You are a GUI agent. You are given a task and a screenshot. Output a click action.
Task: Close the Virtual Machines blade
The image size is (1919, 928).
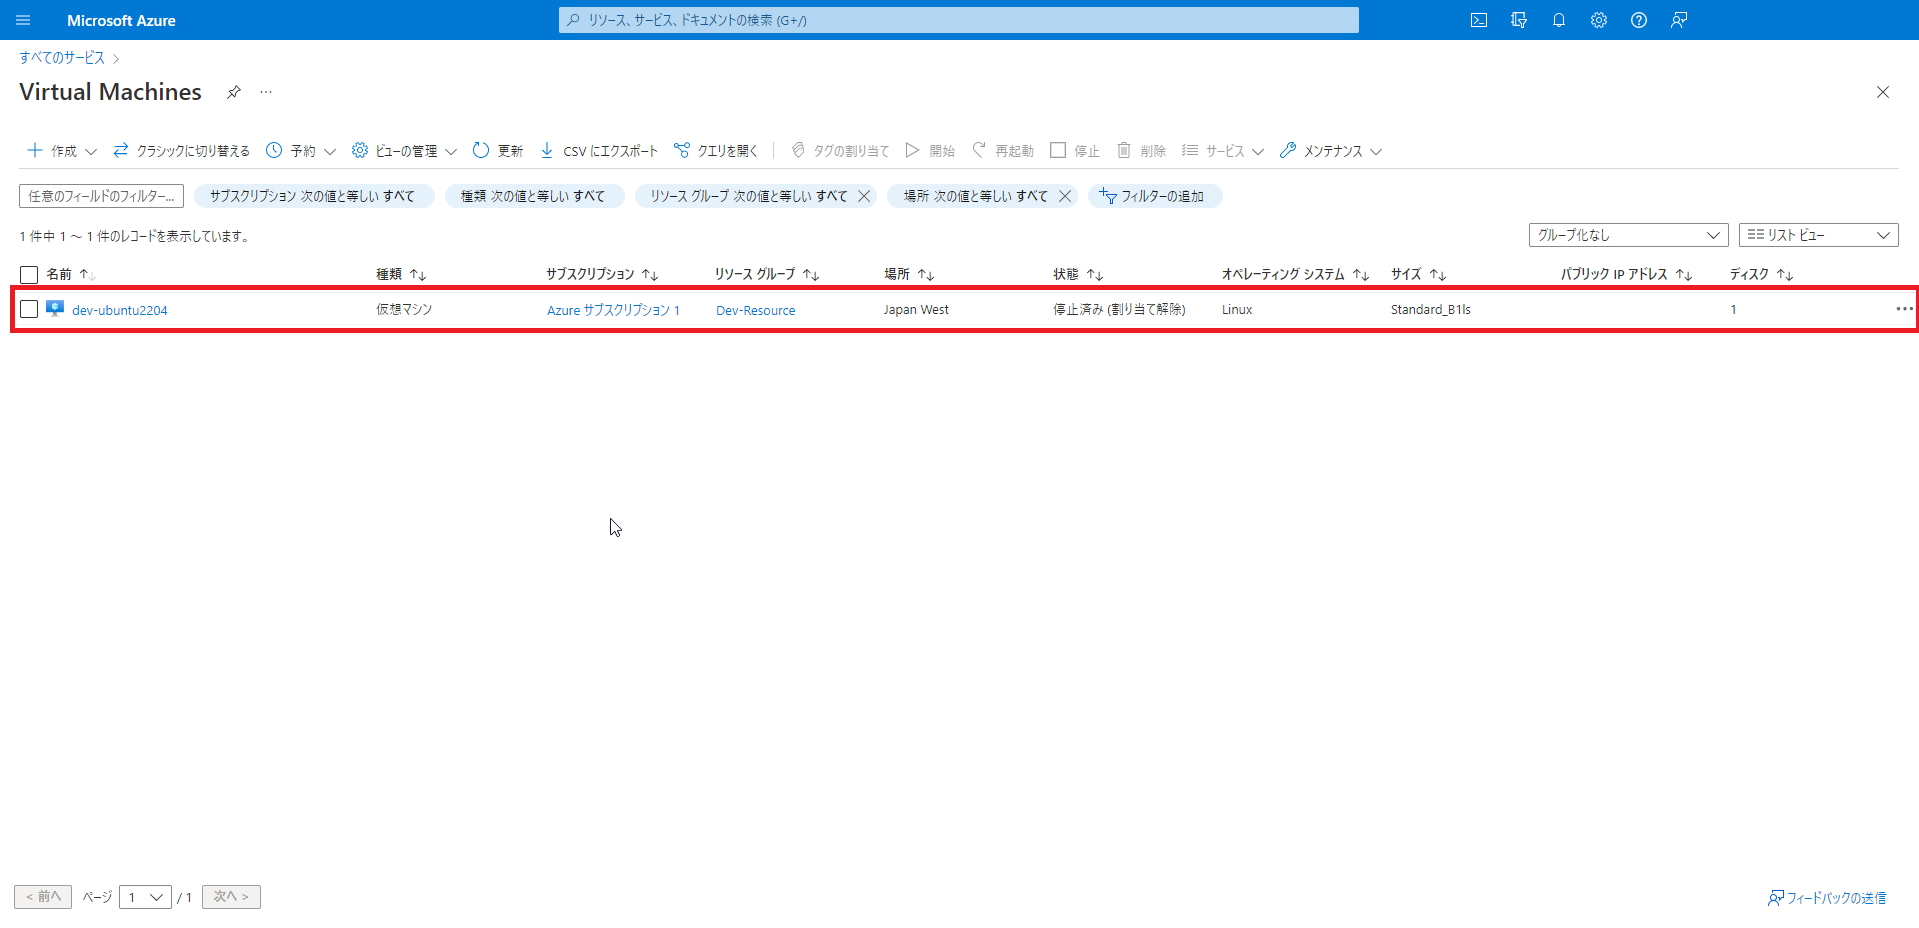(x=1883, y=92)
